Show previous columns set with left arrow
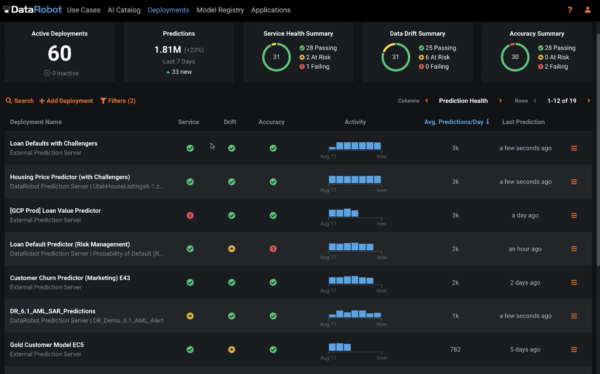The width and height of the screenshot is (600, 374). click(427, 101)
